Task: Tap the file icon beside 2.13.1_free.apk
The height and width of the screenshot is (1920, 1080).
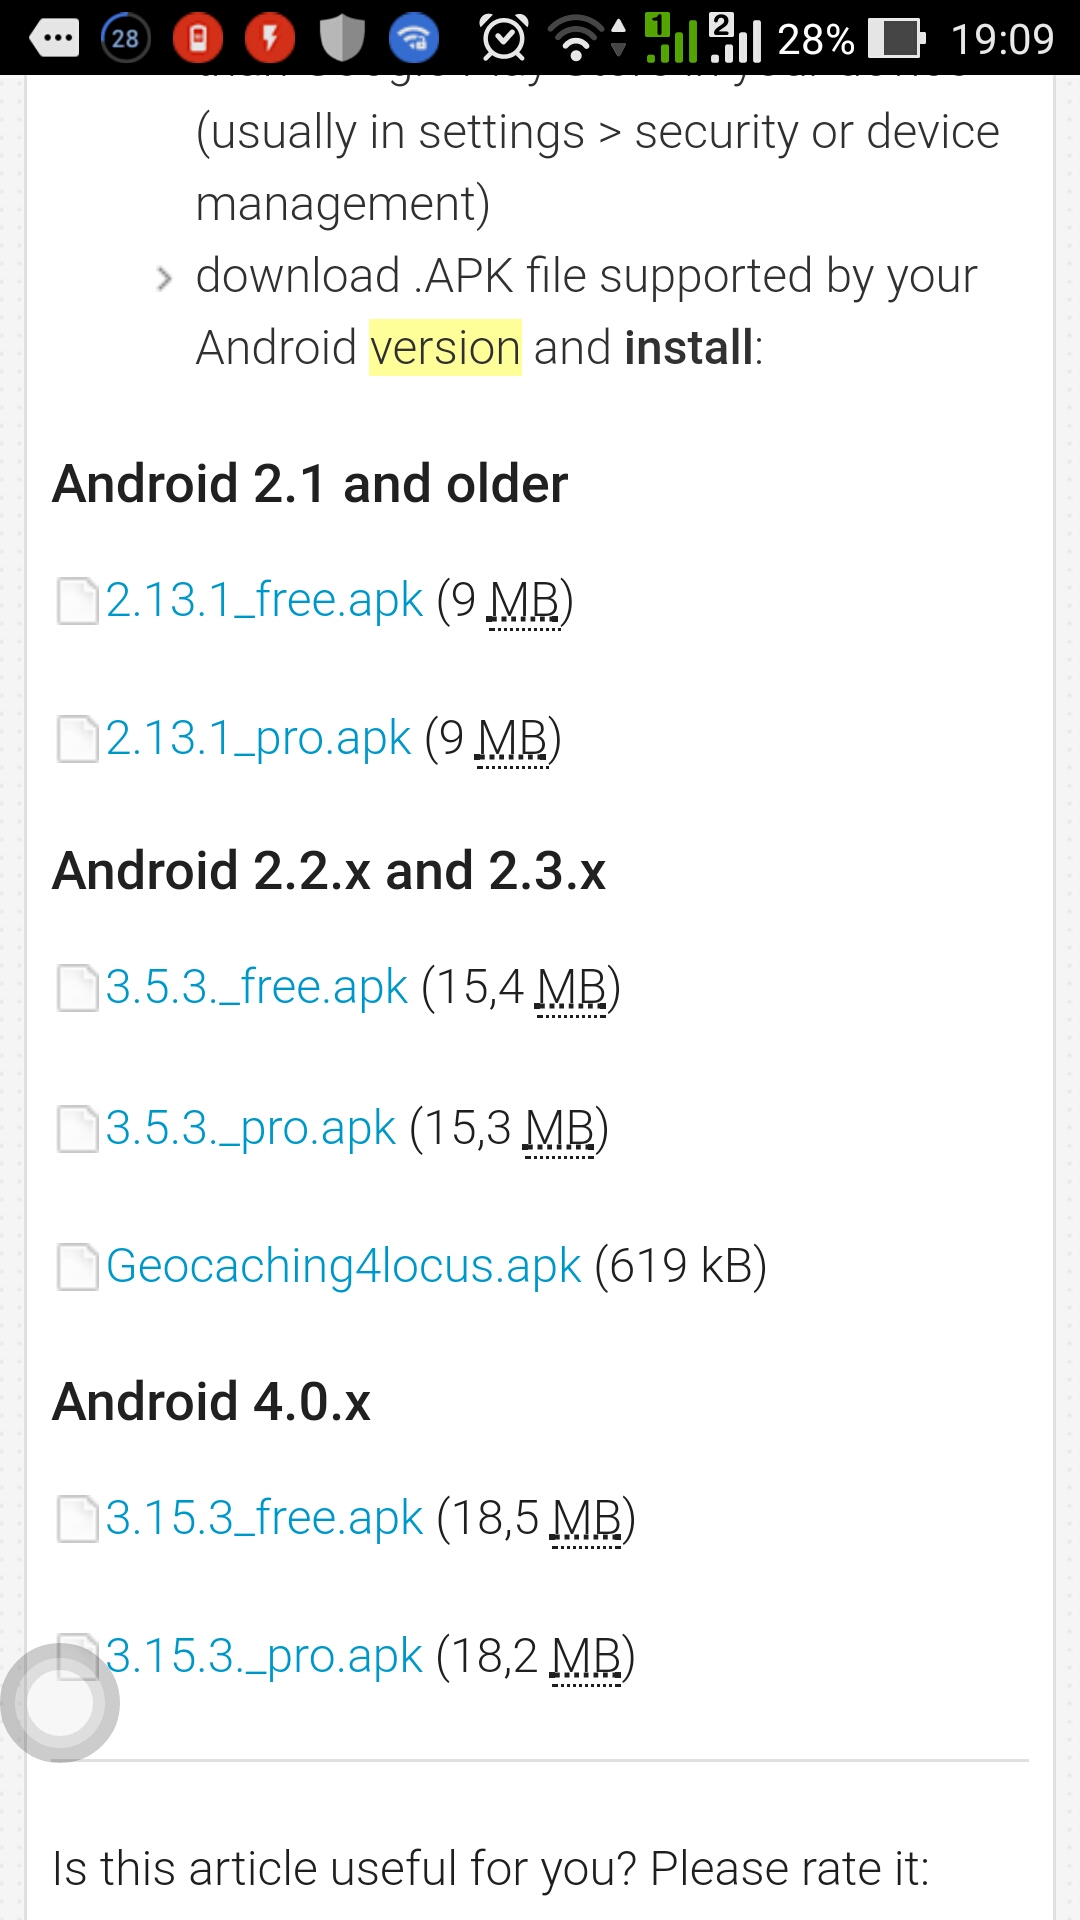Action: tap(77, 601)
